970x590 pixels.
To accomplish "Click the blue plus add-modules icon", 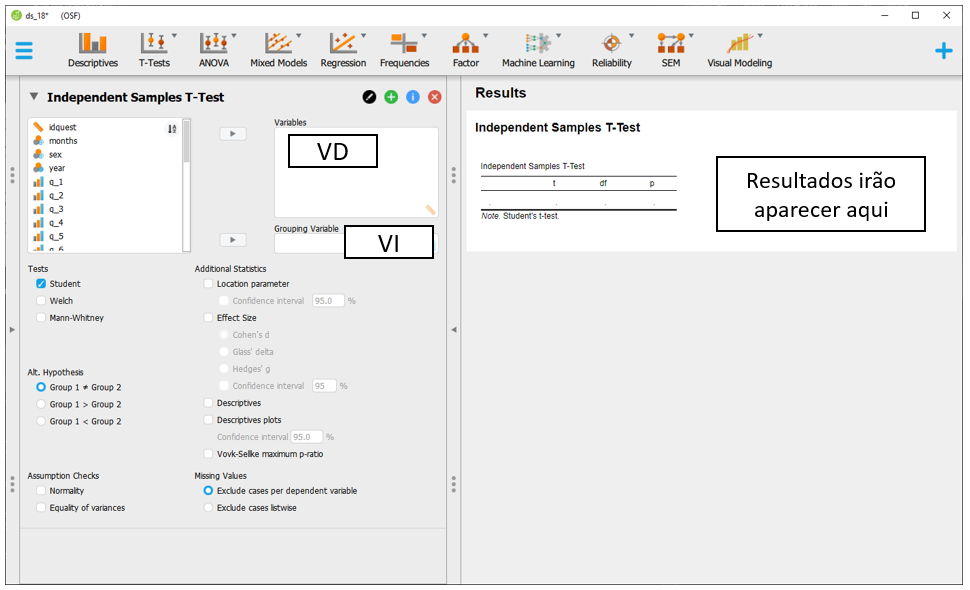I will [x=943, y=51].
